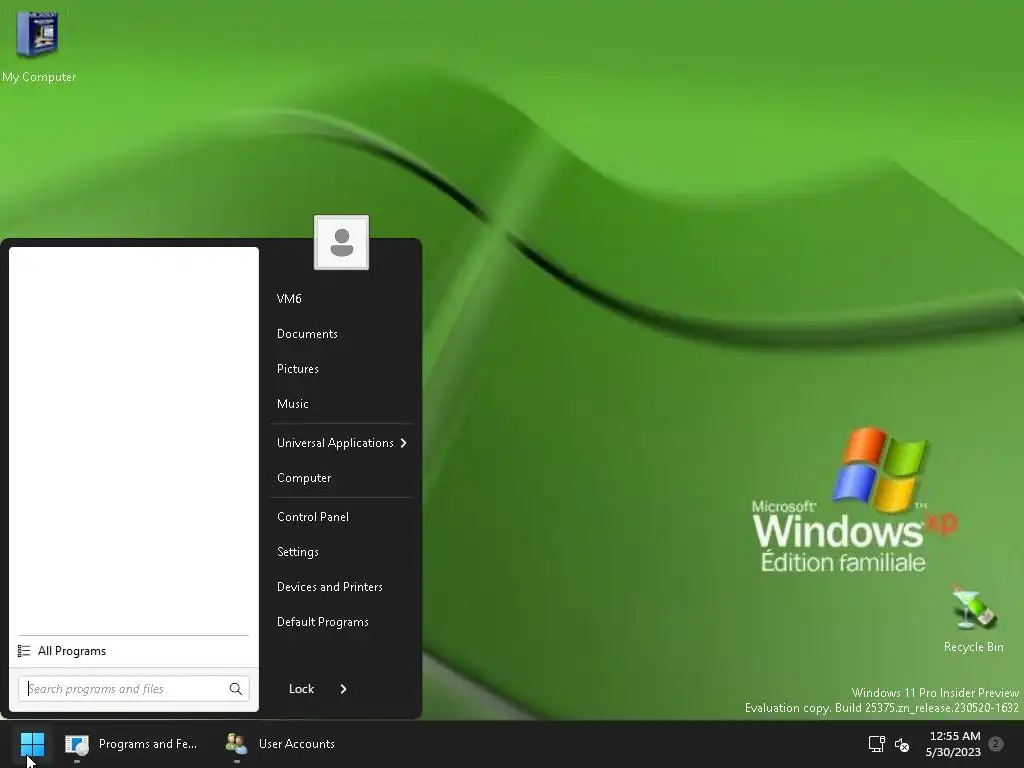Click the muted volume tray icon
The image size is (1024, 768).
click(x=902, y=744)
